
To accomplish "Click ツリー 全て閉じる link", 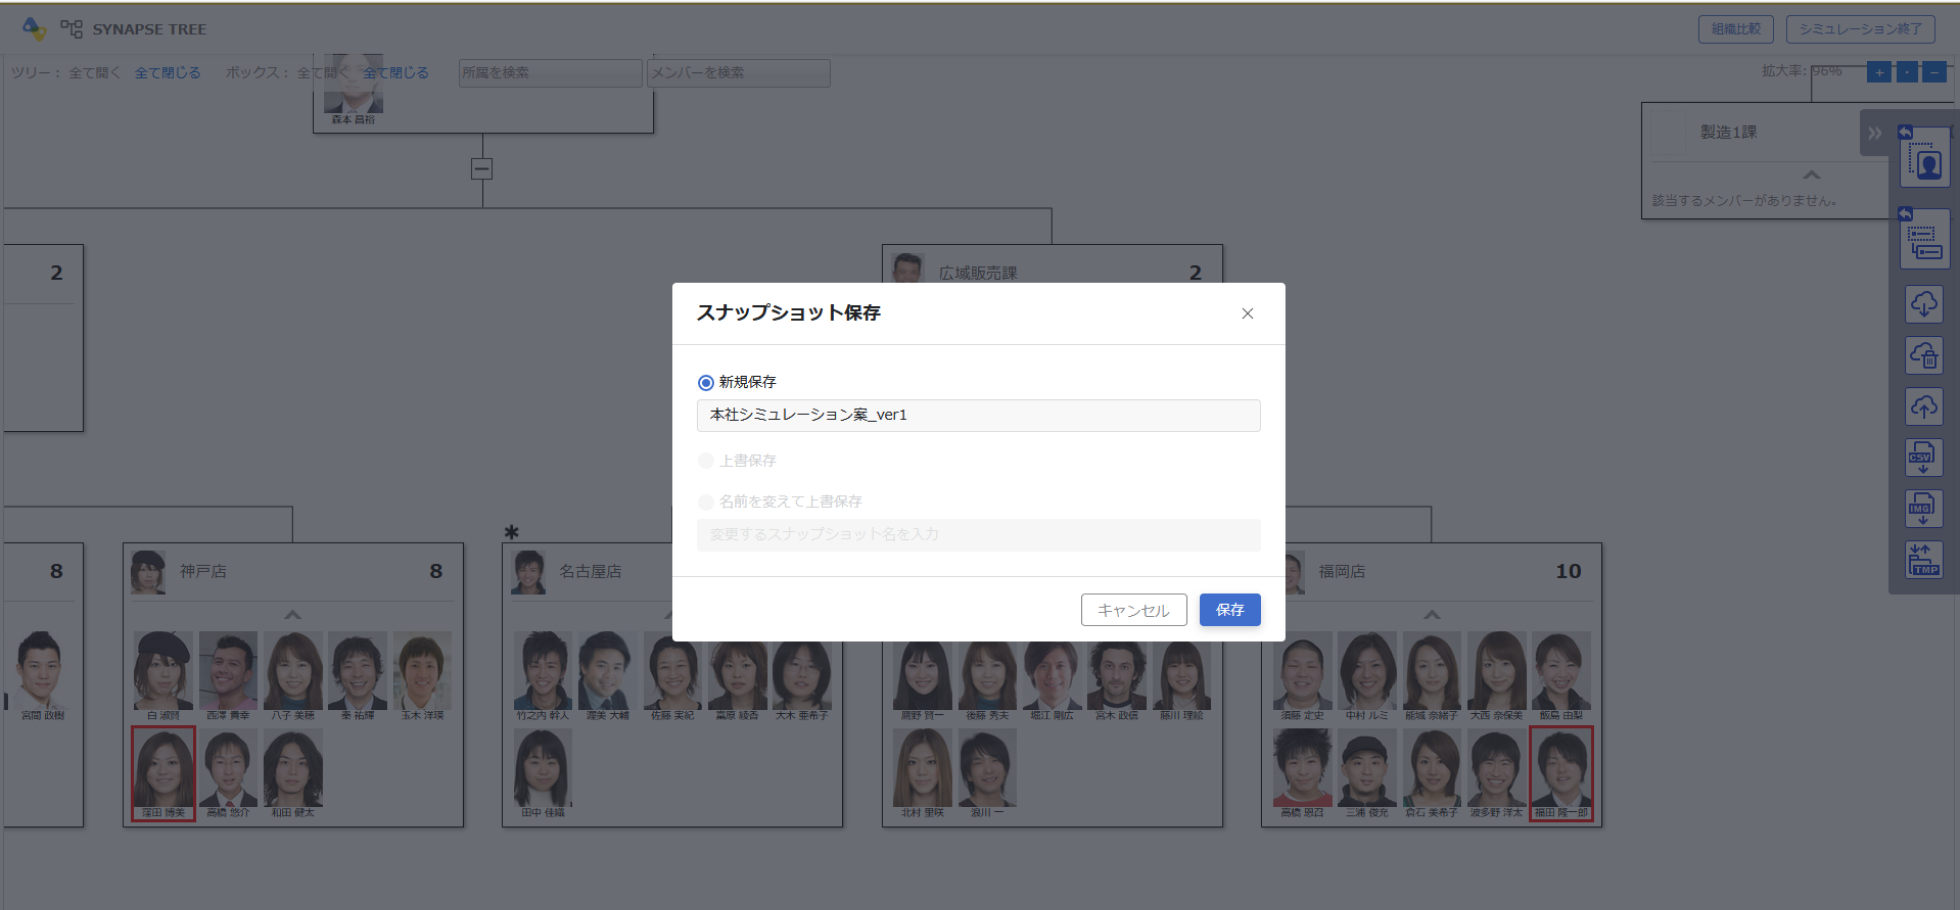I will coord(167,73).
